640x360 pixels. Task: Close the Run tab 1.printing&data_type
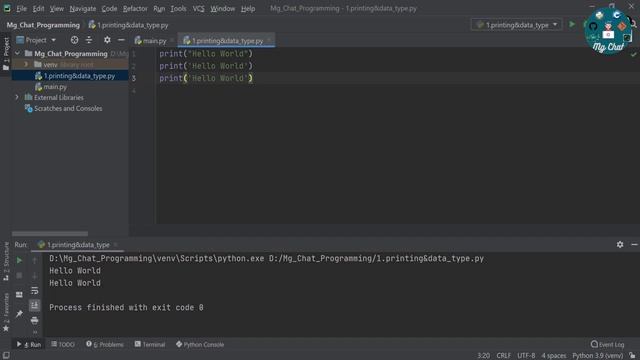[116, 245]
